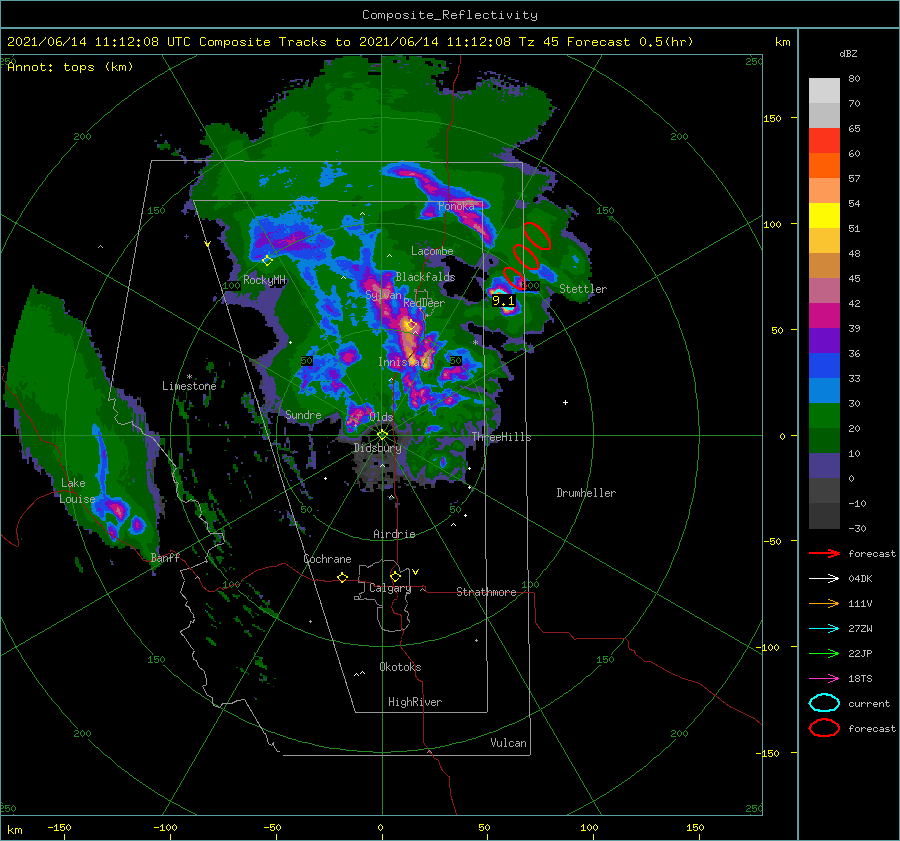The height and width of the screenshot is (841, 900).
Task: Select the Lake Louise label
Action: coord(77,491)
